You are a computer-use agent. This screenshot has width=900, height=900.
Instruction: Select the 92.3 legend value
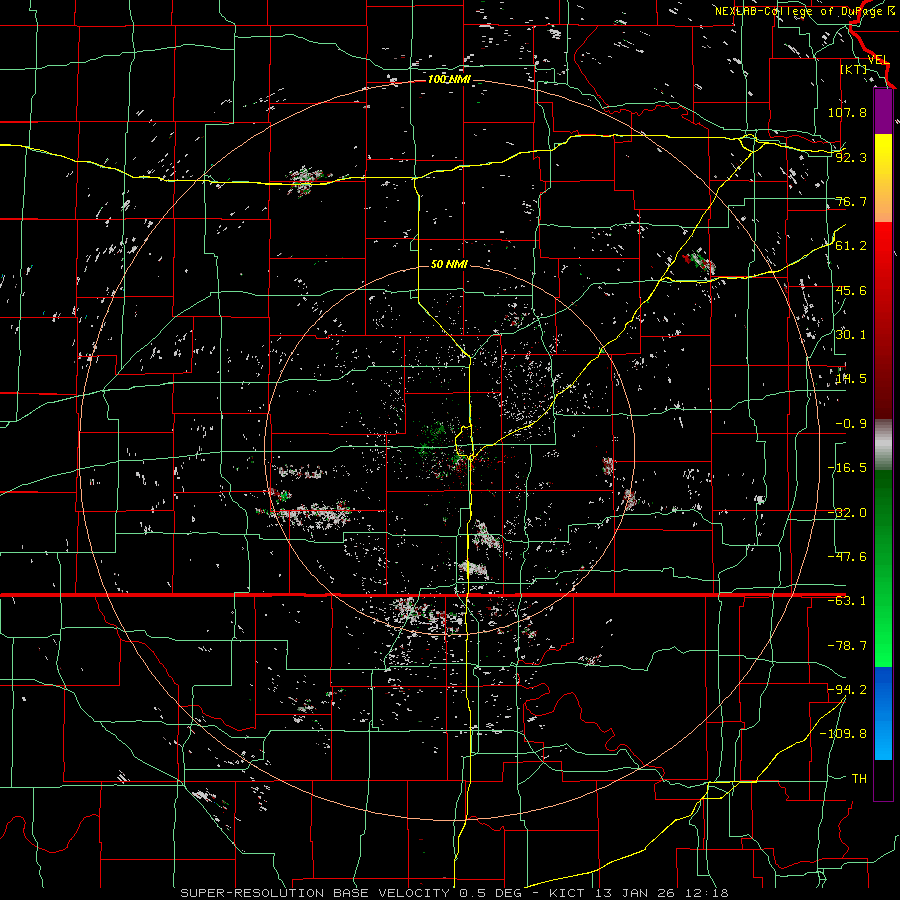(851, 157)
